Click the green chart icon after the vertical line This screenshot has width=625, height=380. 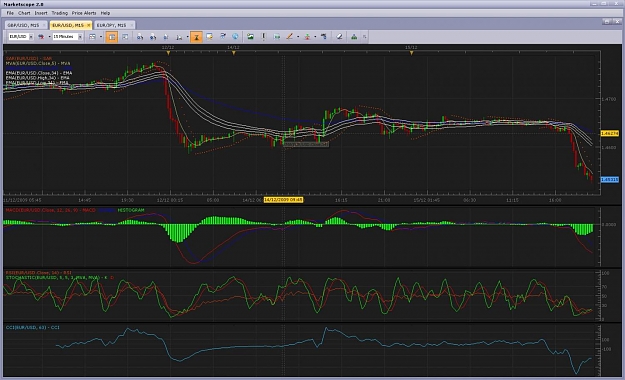[277, 37]
